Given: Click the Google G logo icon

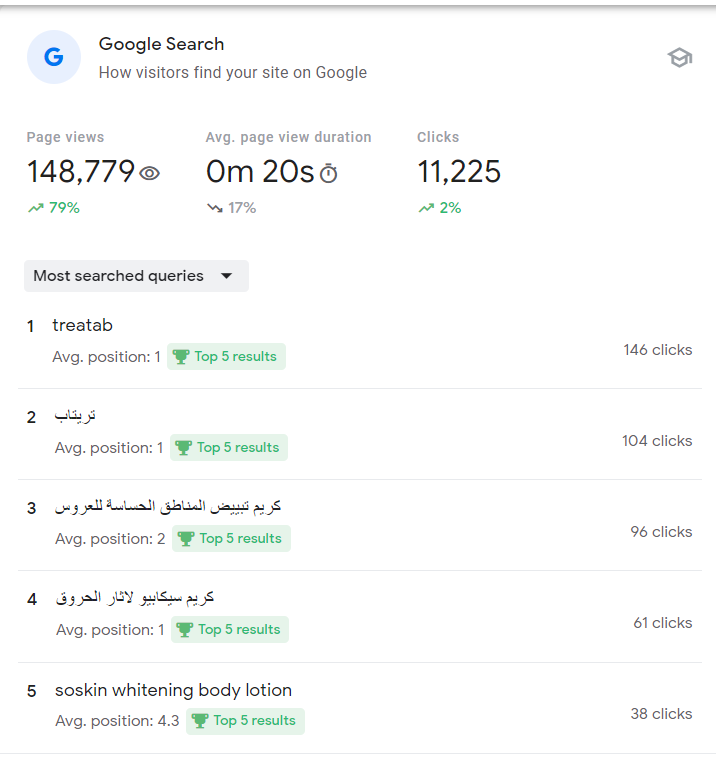Looking at the screenshot, I should 54,57.
